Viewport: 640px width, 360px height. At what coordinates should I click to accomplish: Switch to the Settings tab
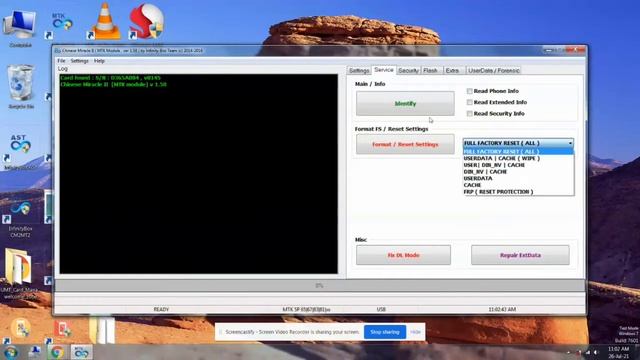tap(359, 71)
